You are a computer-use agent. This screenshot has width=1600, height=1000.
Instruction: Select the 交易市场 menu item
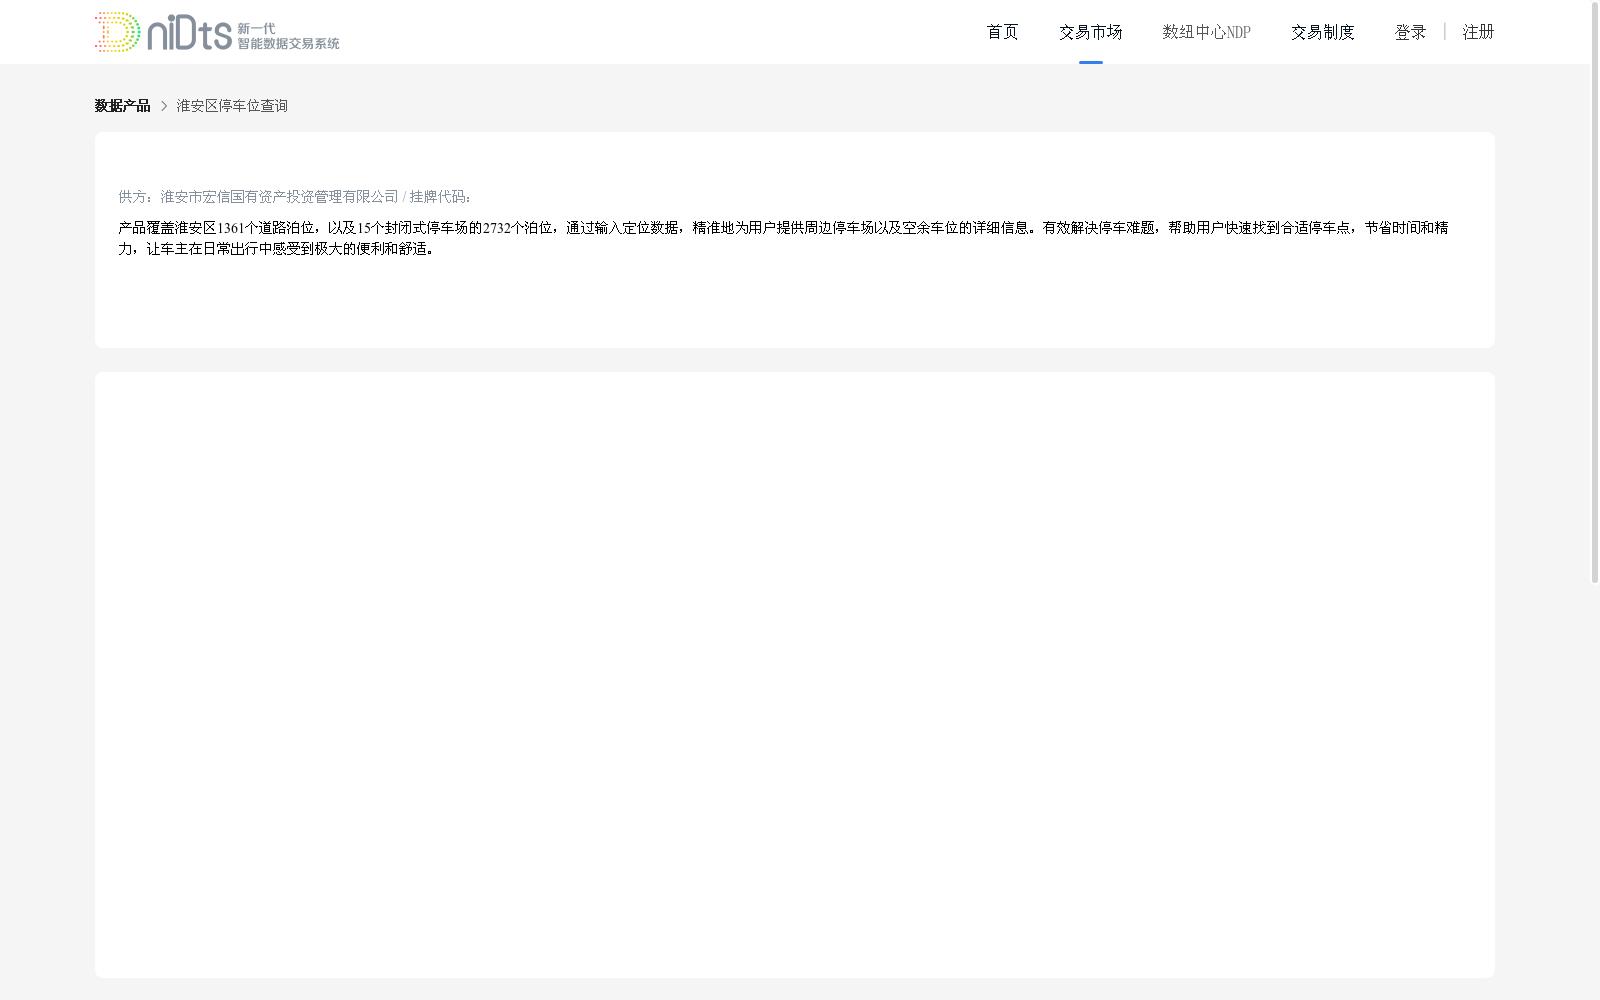1090,32
